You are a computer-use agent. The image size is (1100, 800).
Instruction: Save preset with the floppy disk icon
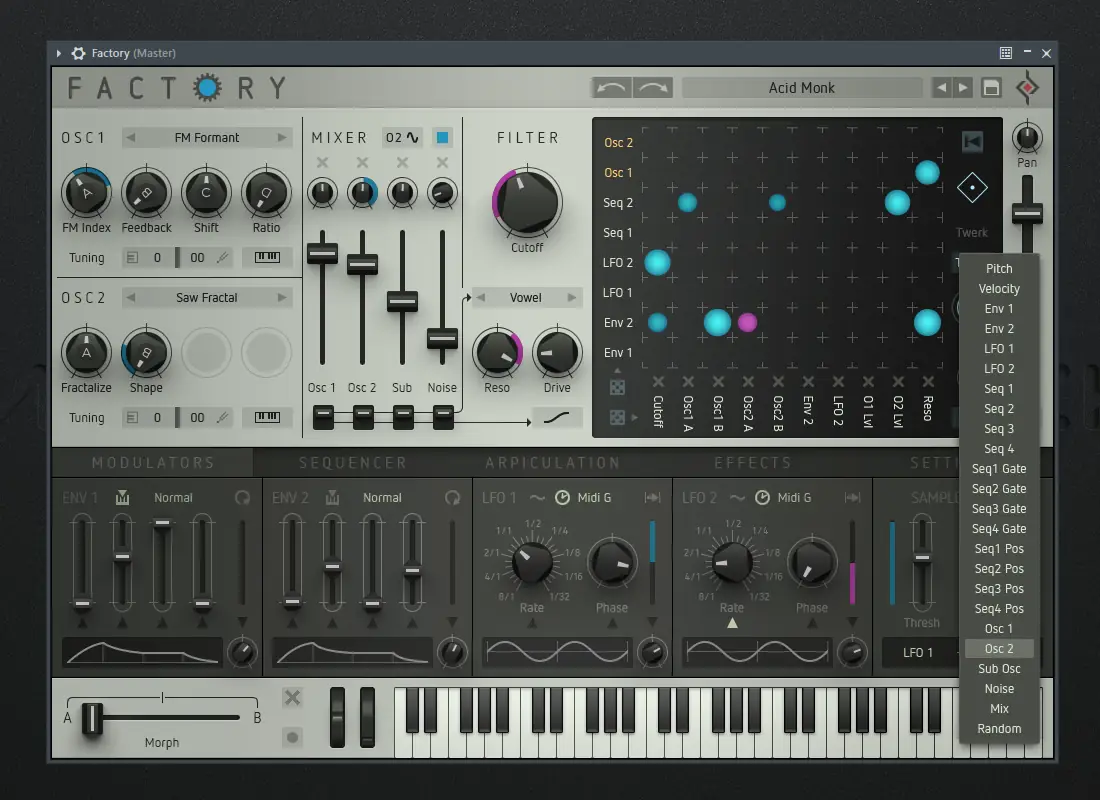(991, 88)
